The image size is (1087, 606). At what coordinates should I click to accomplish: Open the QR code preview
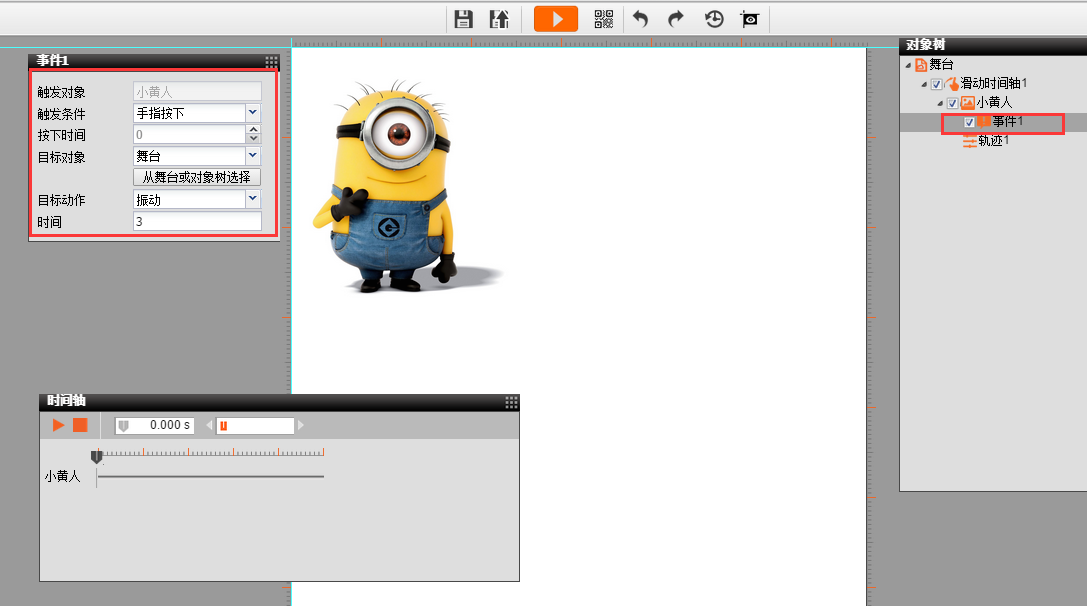604,19
